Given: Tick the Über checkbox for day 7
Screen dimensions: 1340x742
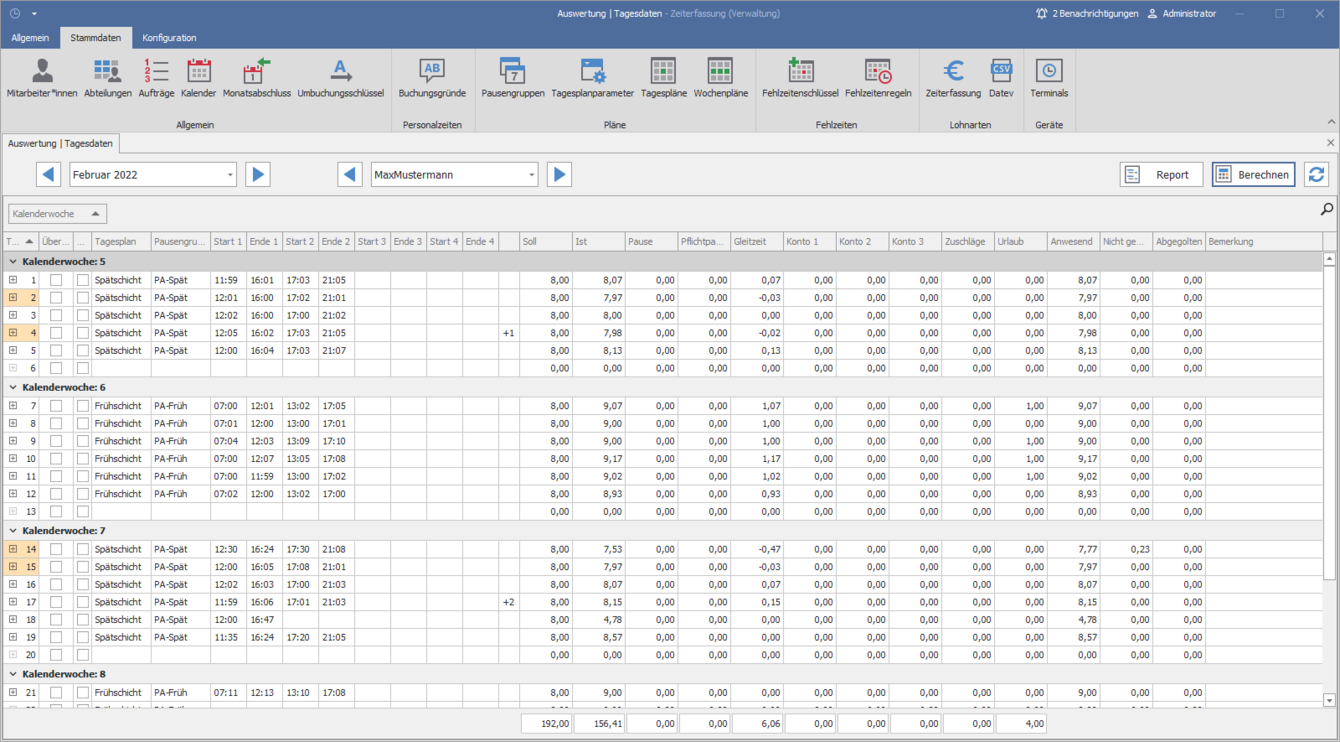Looking at the screenshot, I should pos(56,406).
